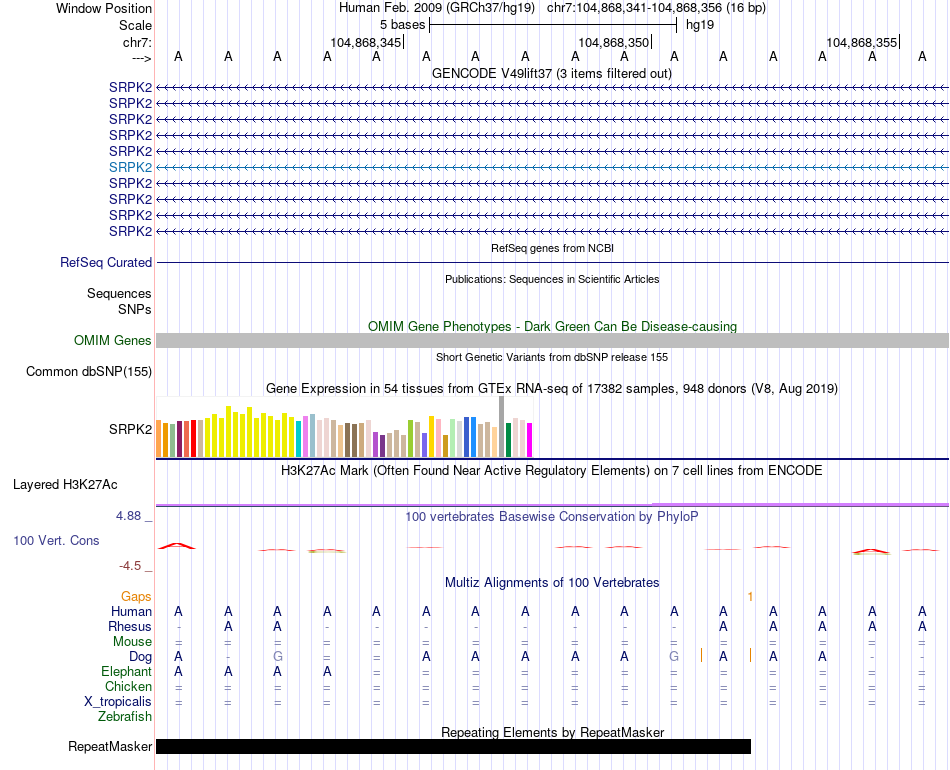Click the tall gray bar in GTEx chart

(x=502, y=426)
